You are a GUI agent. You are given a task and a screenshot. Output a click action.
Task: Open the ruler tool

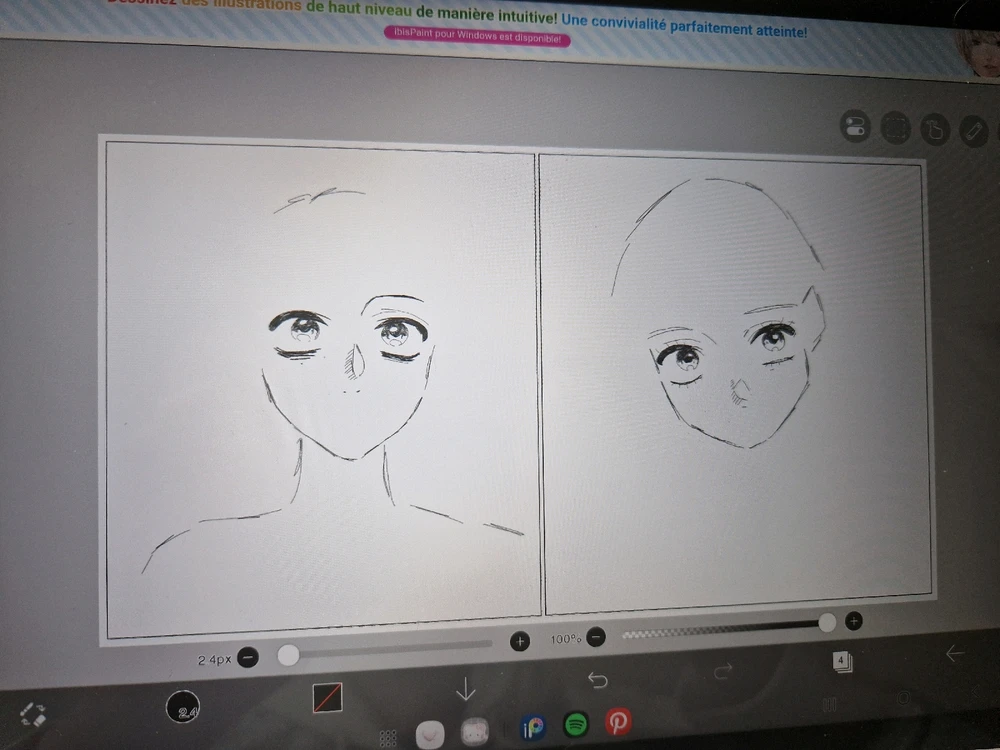tap(973, 131)
